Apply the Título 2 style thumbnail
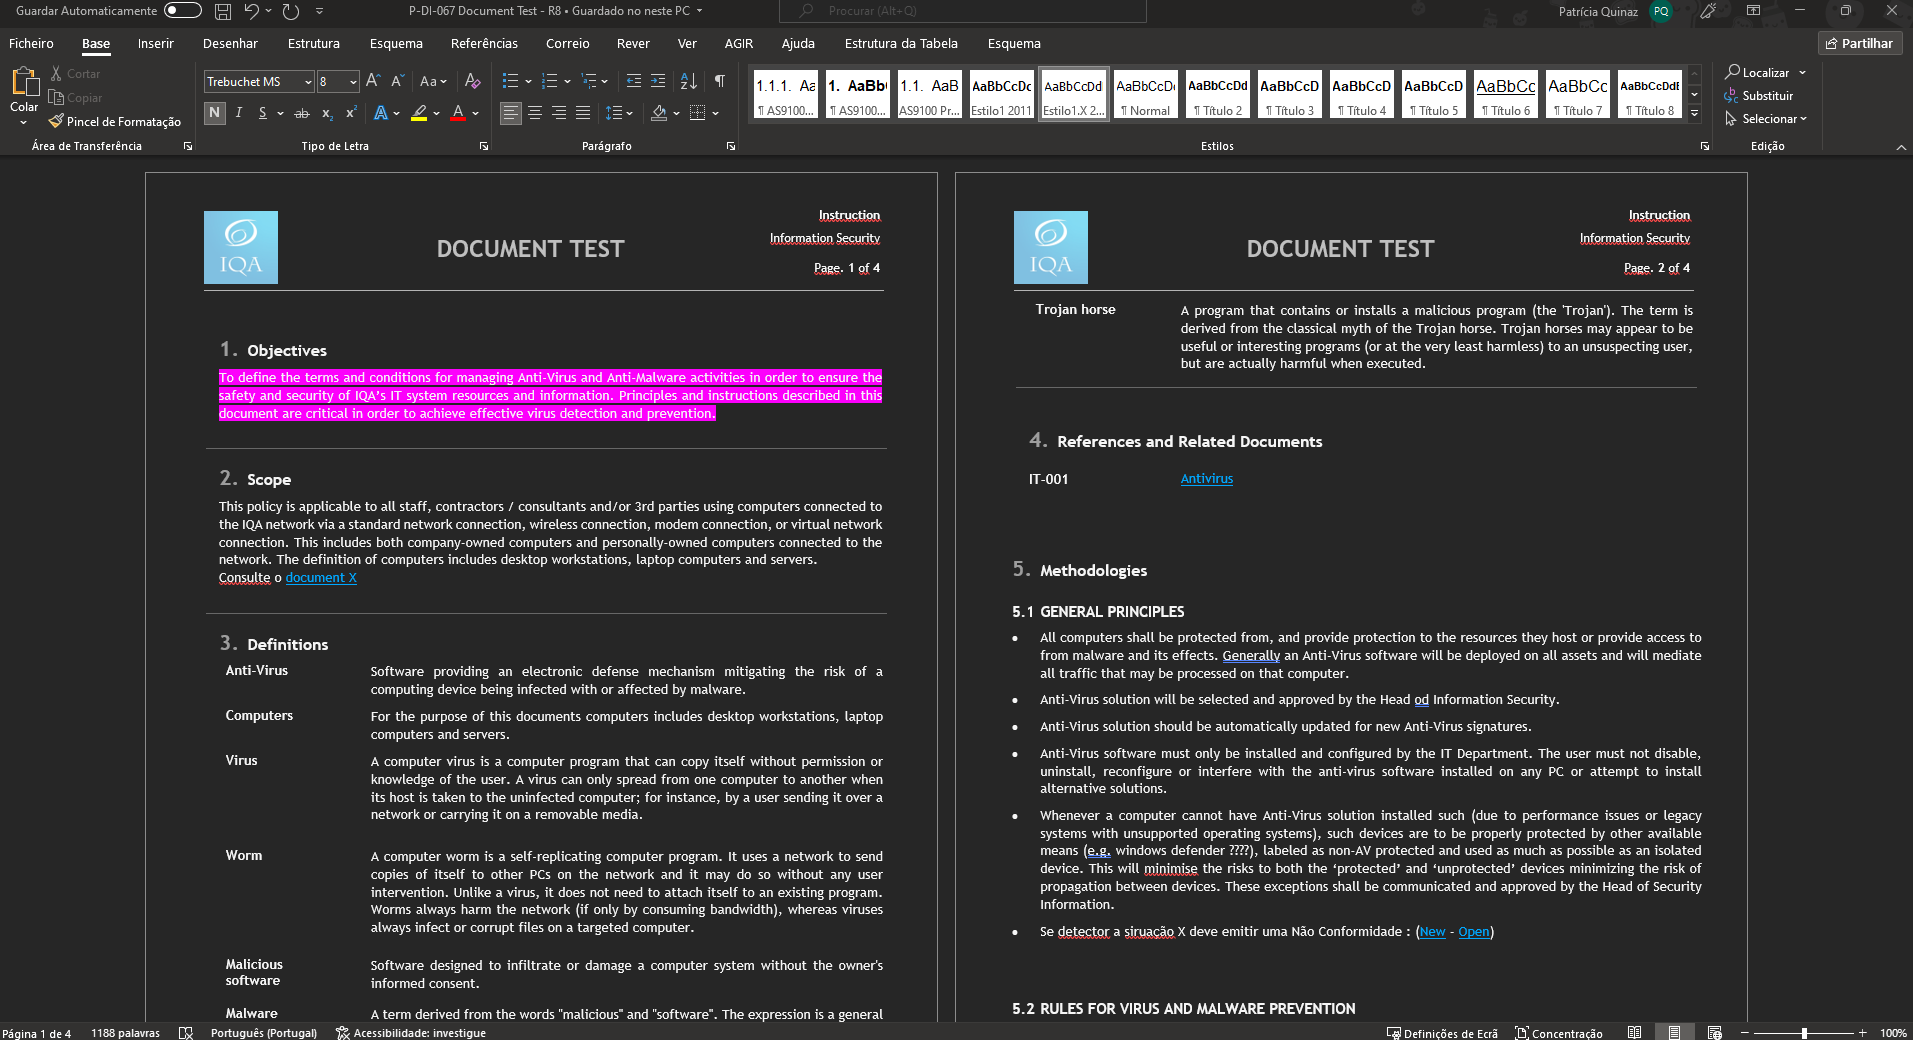 pos(1218,95)
